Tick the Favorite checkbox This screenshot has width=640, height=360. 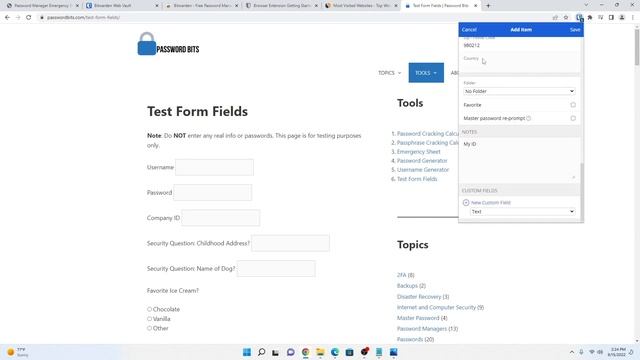[x=573, y=105]
